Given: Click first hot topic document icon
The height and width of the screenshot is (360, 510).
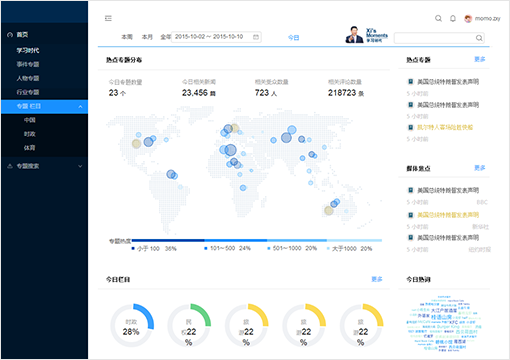Looking at the screenshot, I should 411,82.
